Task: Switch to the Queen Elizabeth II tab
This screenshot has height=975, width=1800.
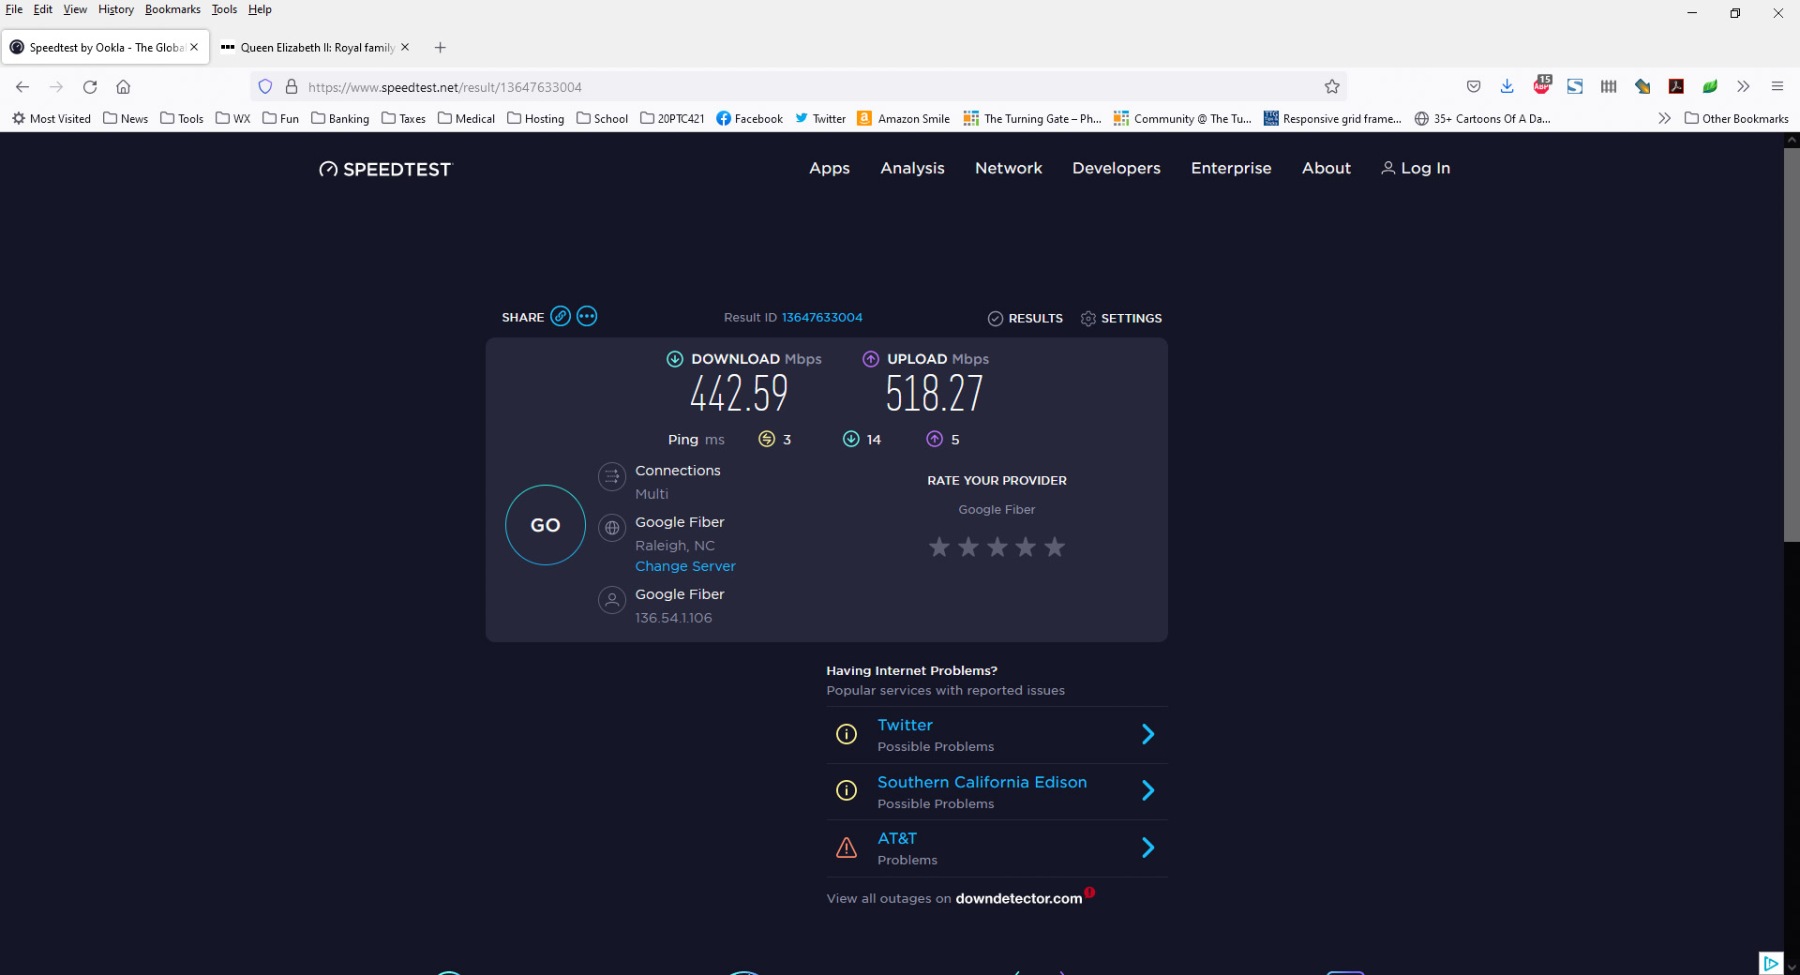Action: tap(317, 47)
